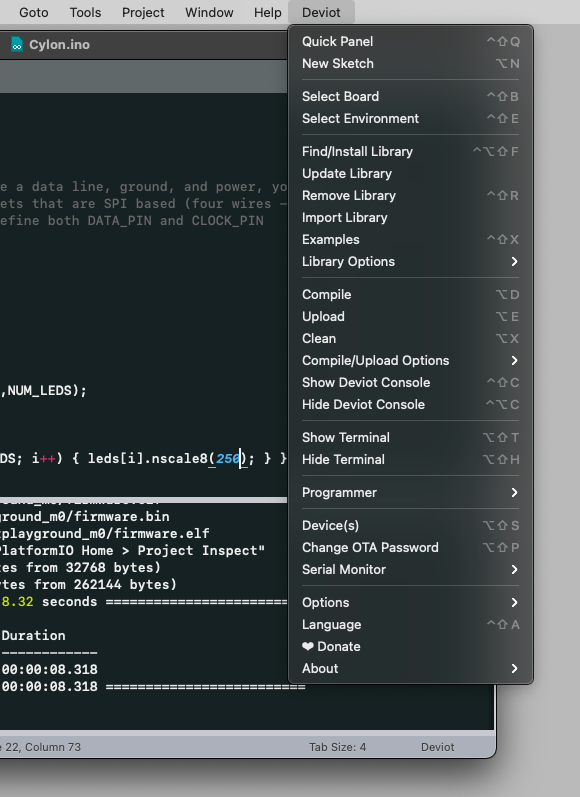
Task: Choose New Sketch
Action: click(410, 64)
